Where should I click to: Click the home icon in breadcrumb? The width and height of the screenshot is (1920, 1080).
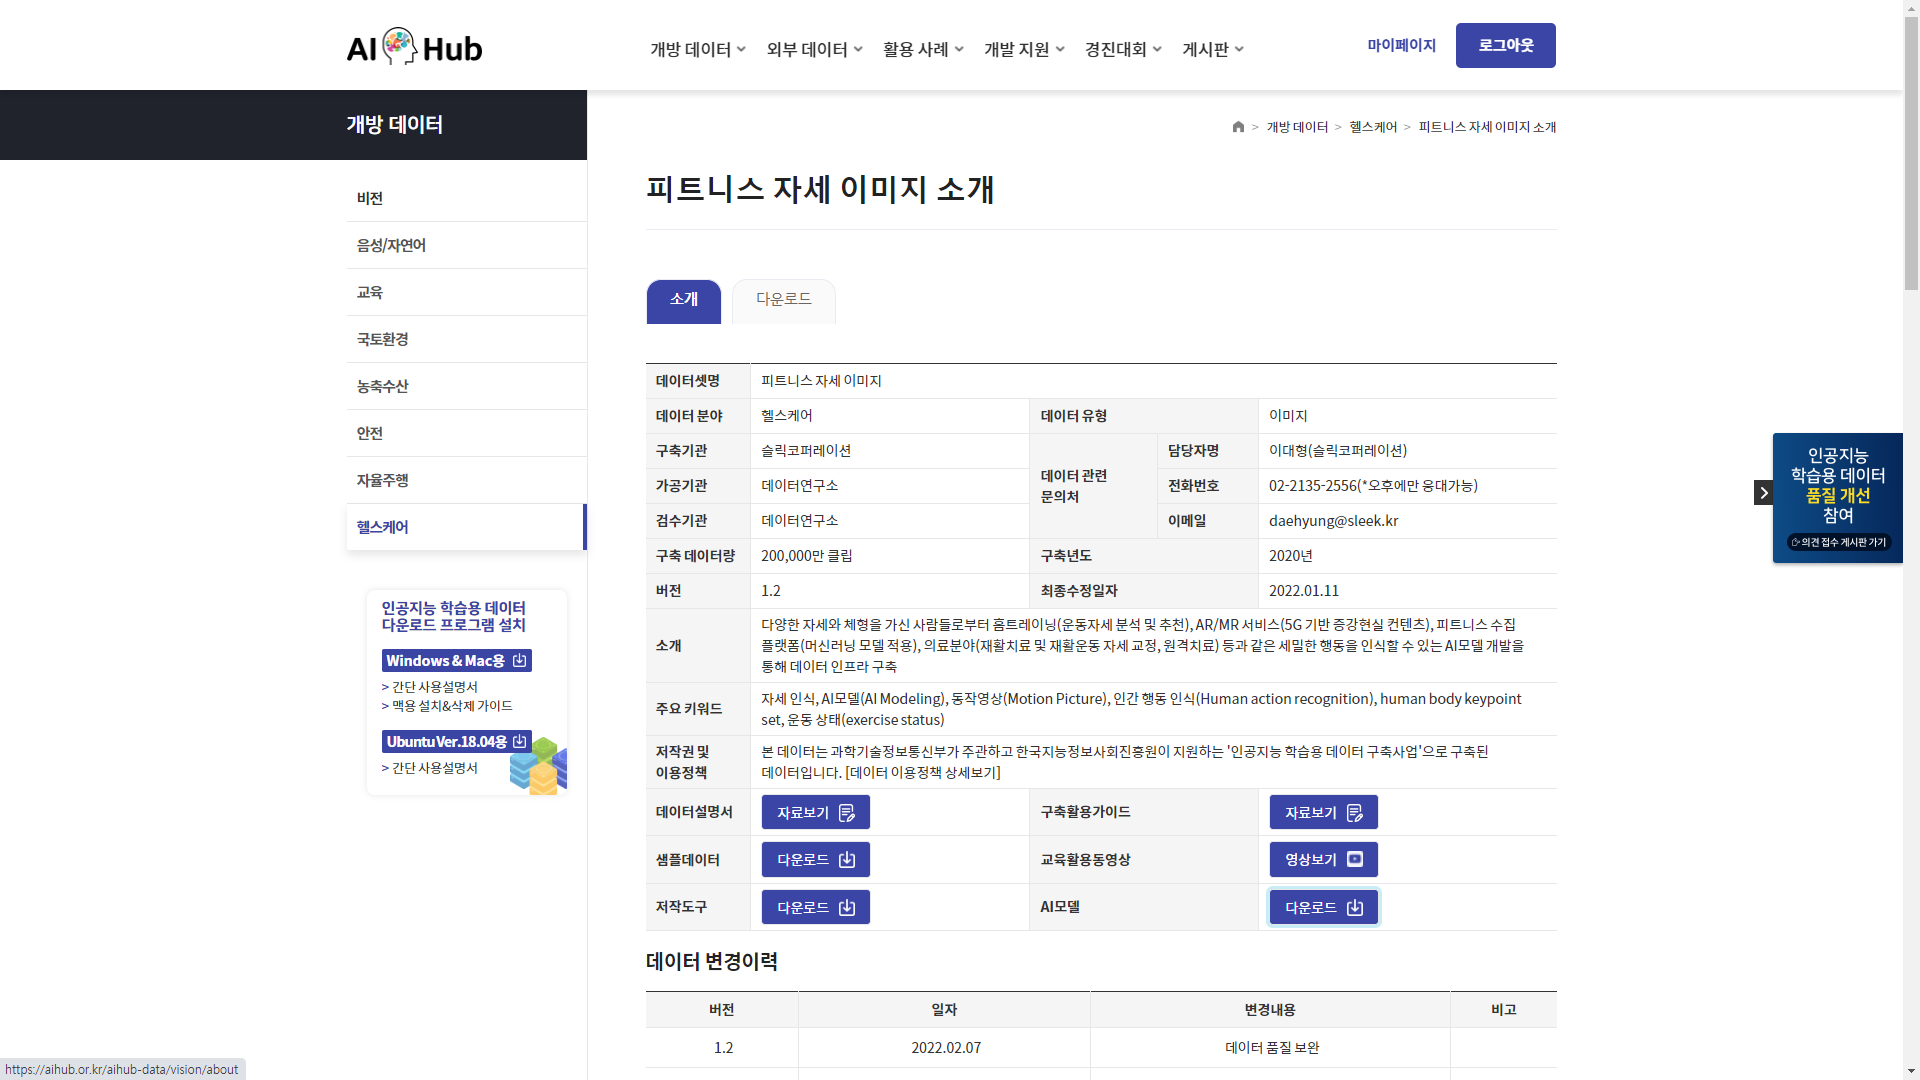1238,127
